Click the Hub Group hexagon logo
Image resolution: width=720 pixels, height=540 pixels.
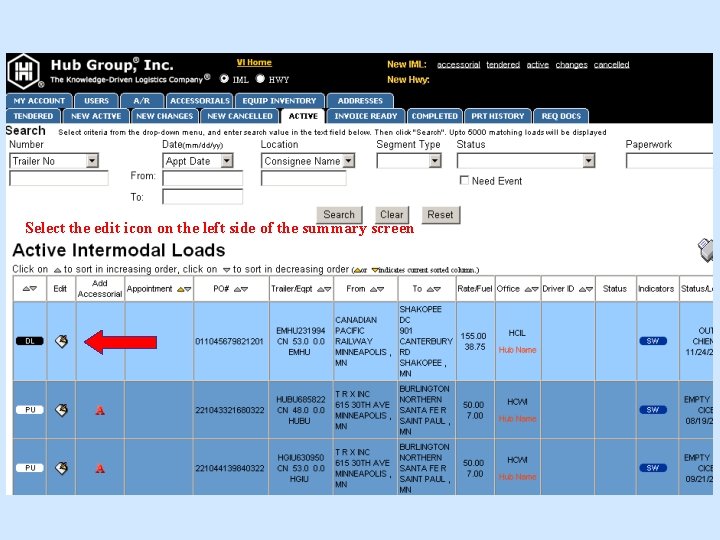click(x=24, y=71)
